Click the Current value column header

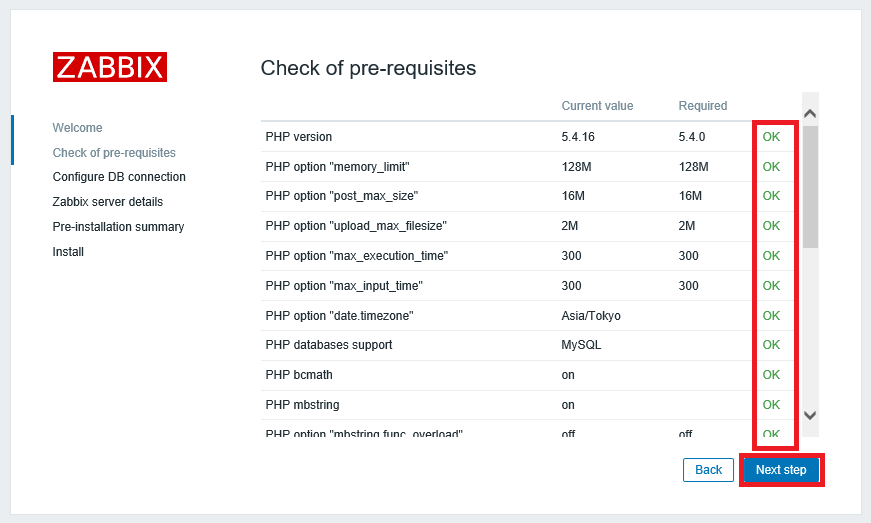(597, 106)
